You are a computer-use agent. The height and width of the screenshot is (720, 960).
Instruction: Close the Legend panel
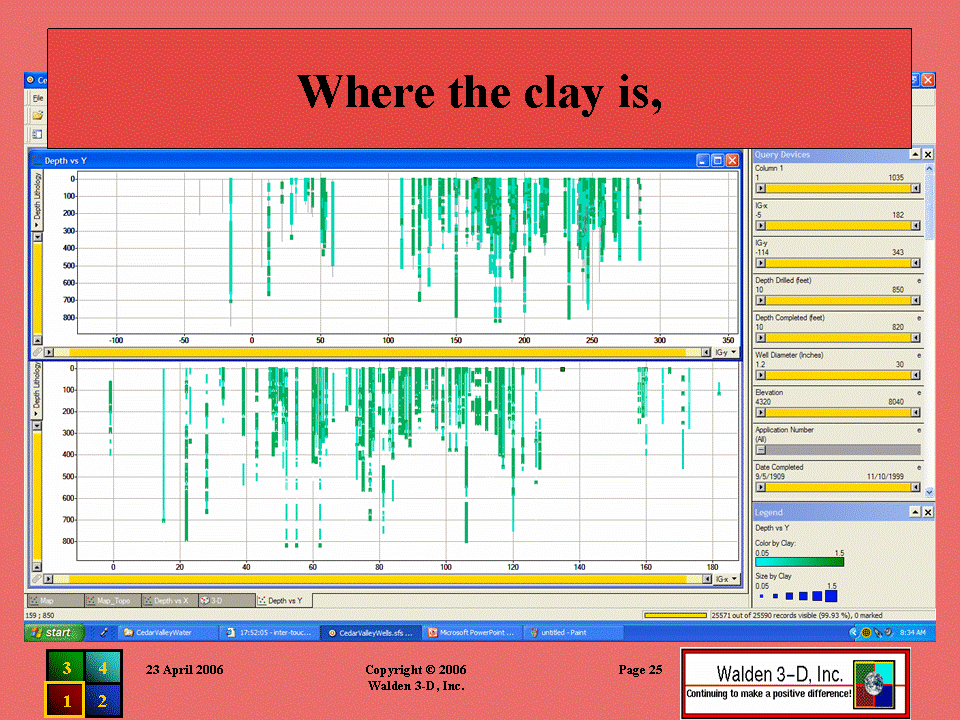928,513
